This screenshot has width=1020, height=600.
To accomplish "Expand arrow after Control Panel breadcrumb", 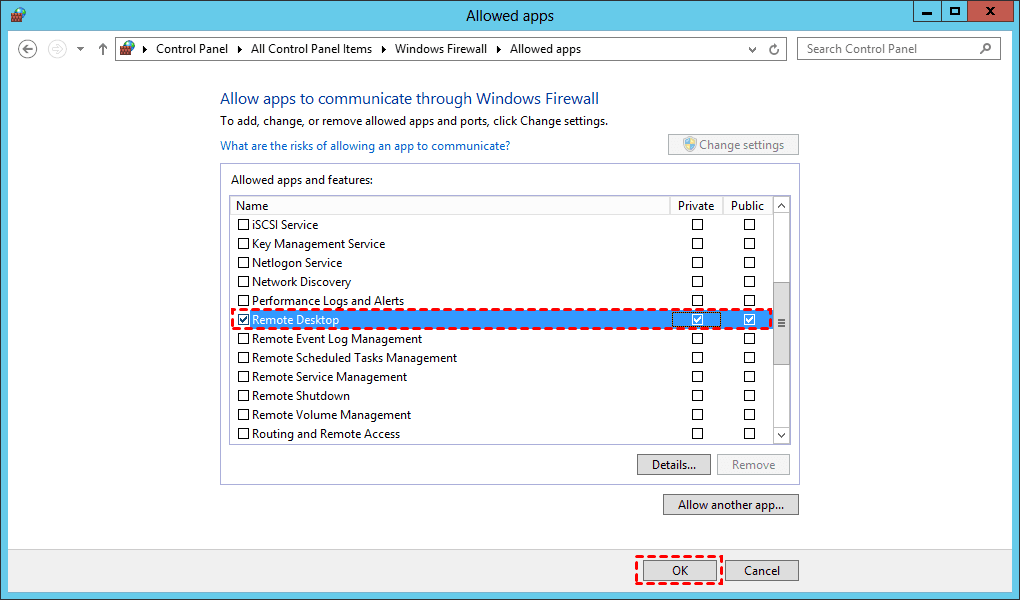I will [x=239, y=49].
